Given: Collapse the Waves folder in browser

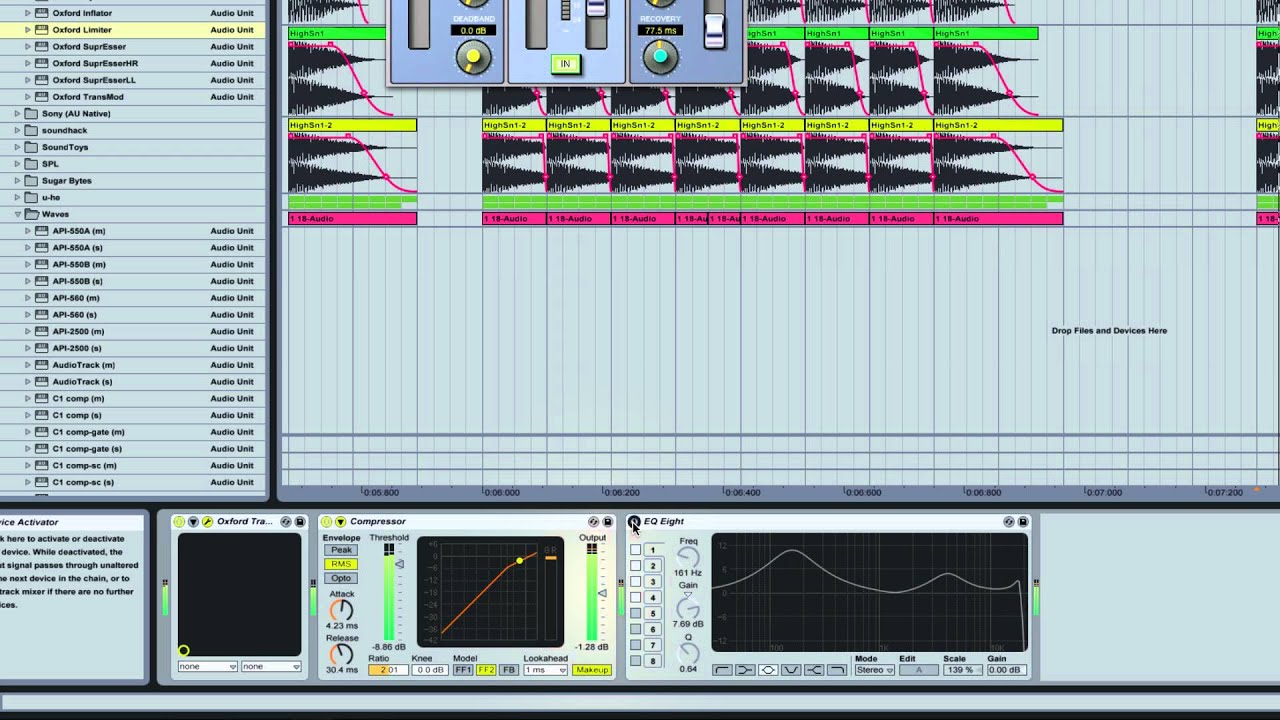Looking at the screenshot, I should tap(18, 214).
